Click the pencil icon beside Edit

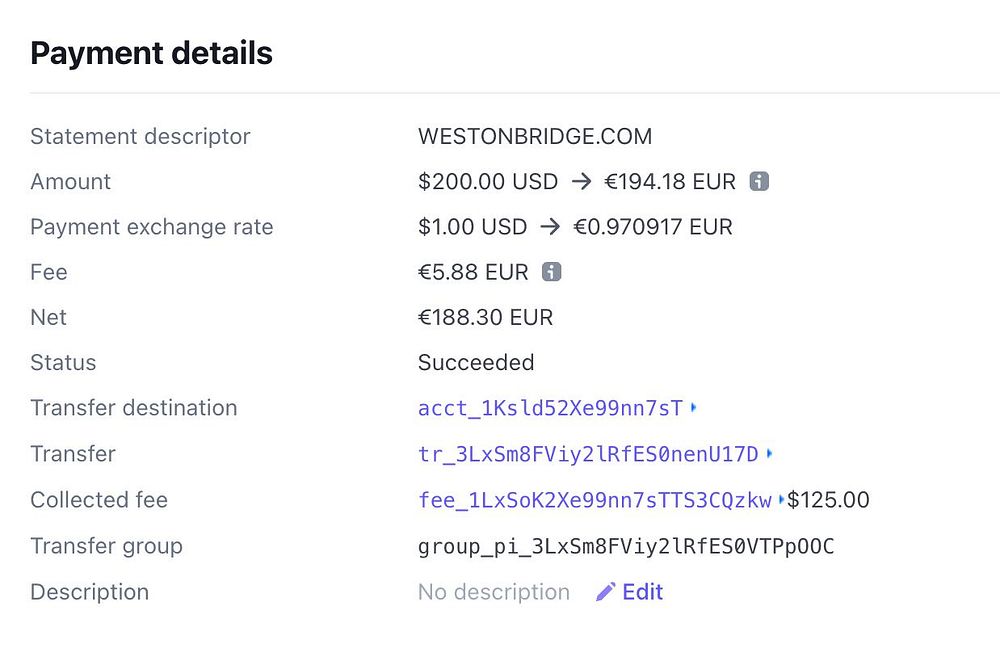tap(605, 592)
